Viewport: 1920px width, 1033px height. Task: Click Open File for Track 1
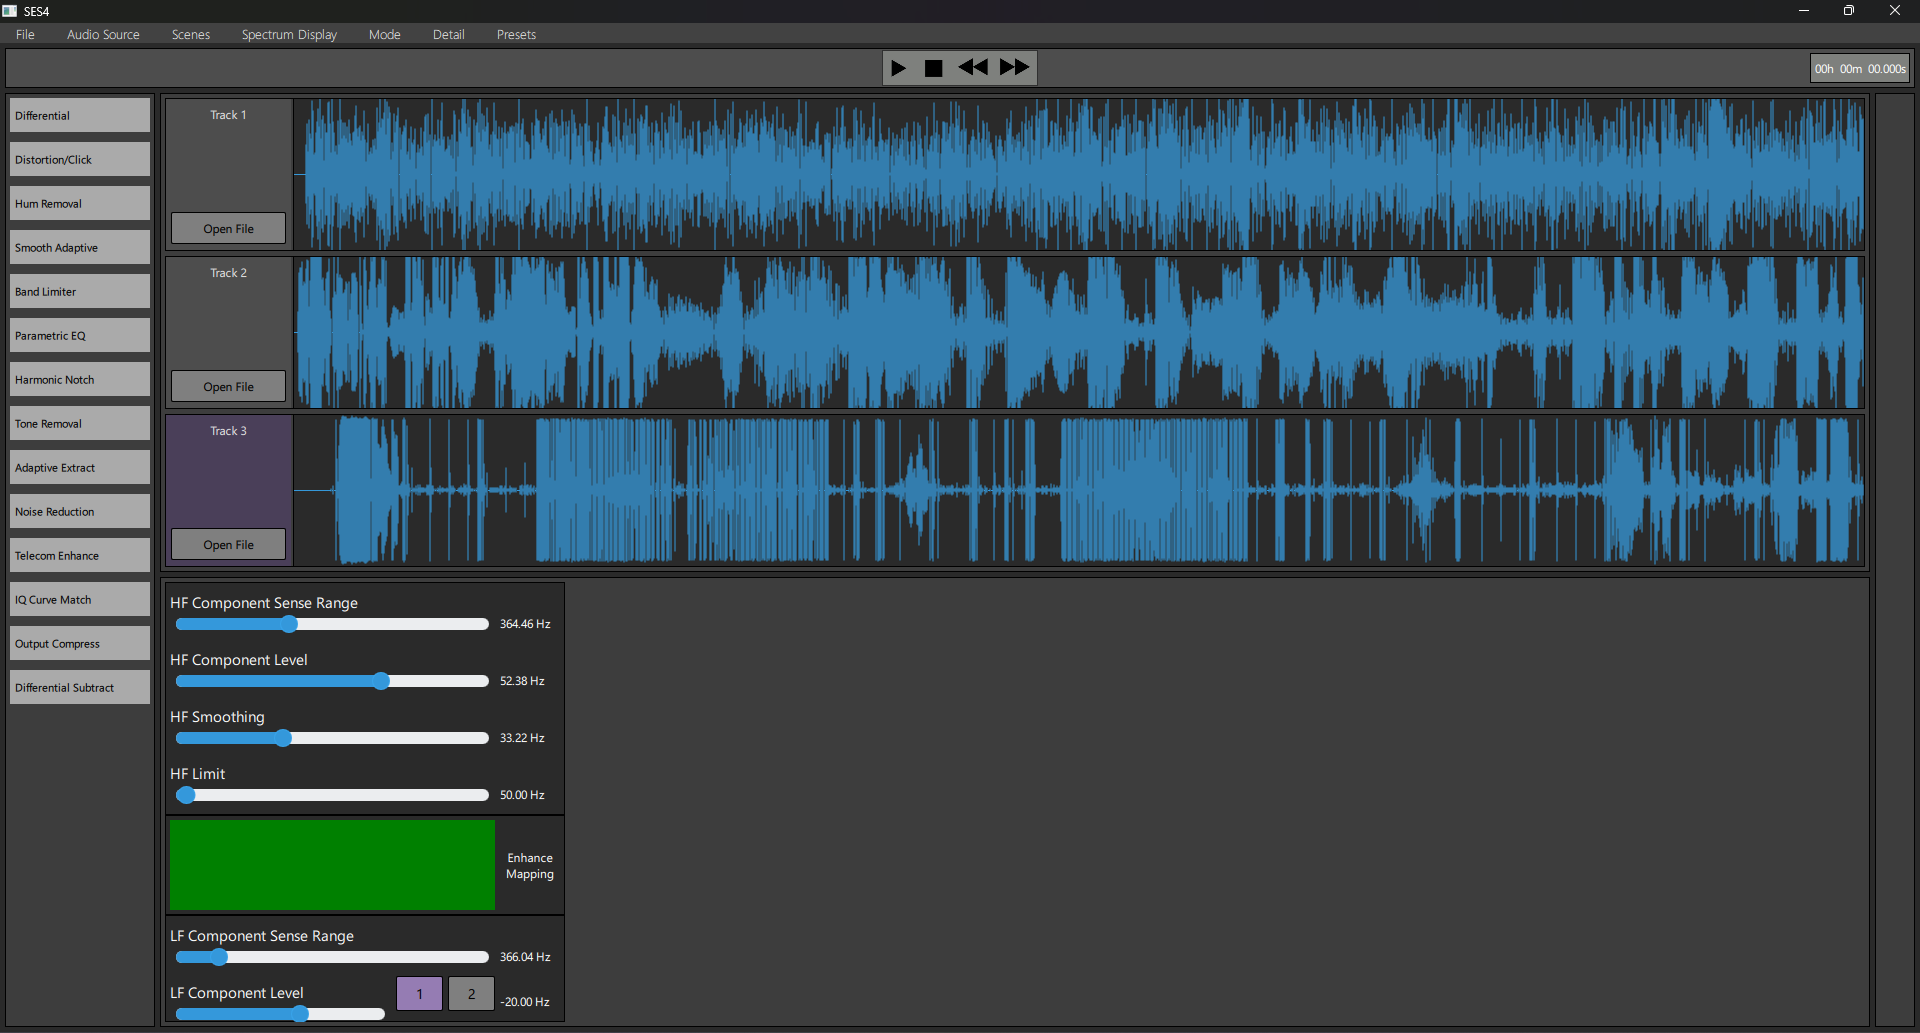pyautogui.click(x=228, y=229)
